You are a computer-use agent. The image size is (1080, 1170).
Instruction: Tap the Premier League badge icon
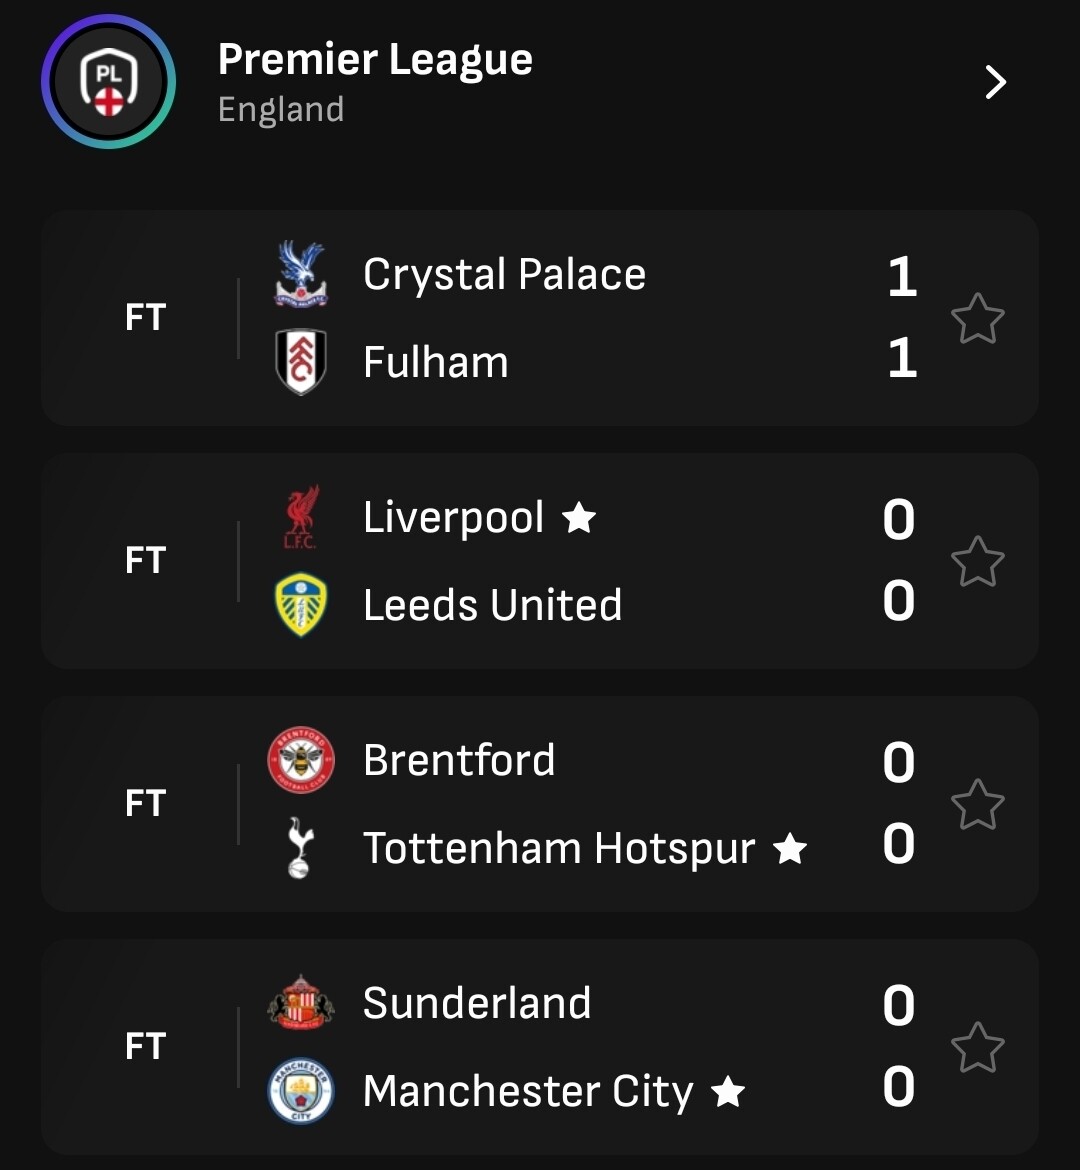click(x=108, y=82)
